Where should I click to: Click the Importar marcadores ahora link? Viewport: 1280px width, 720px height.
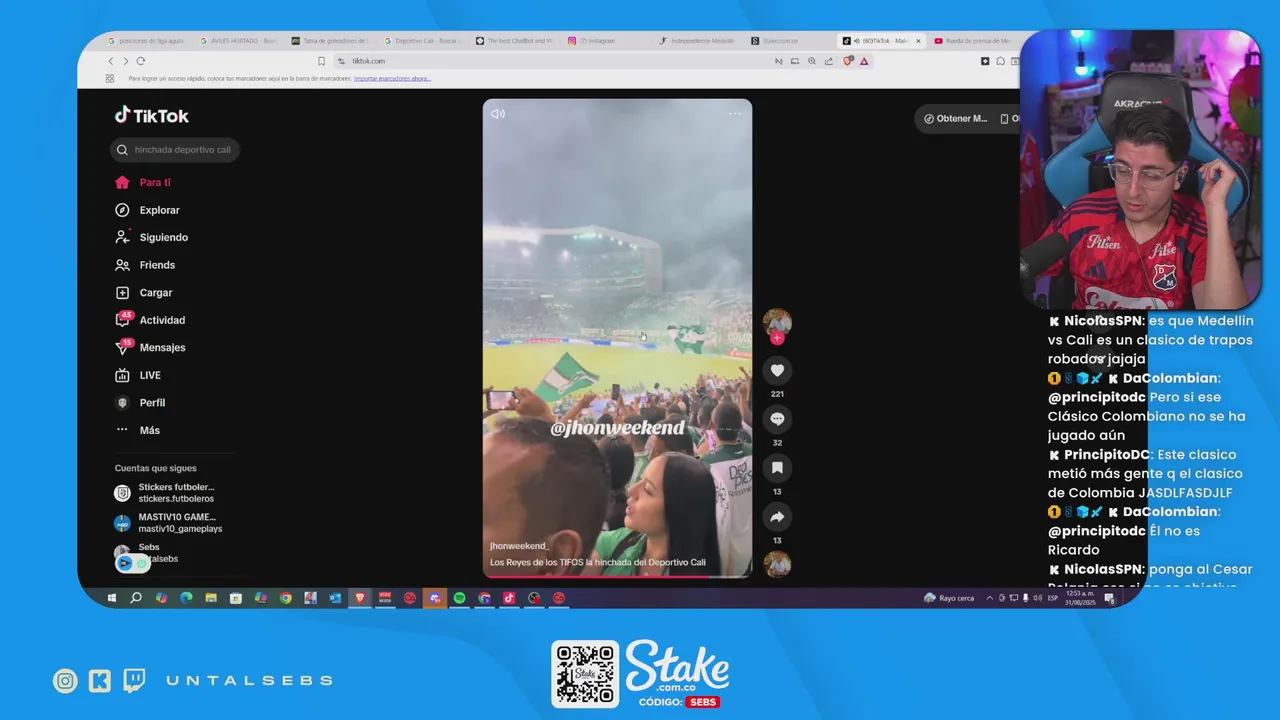click(x=392, y=78)
